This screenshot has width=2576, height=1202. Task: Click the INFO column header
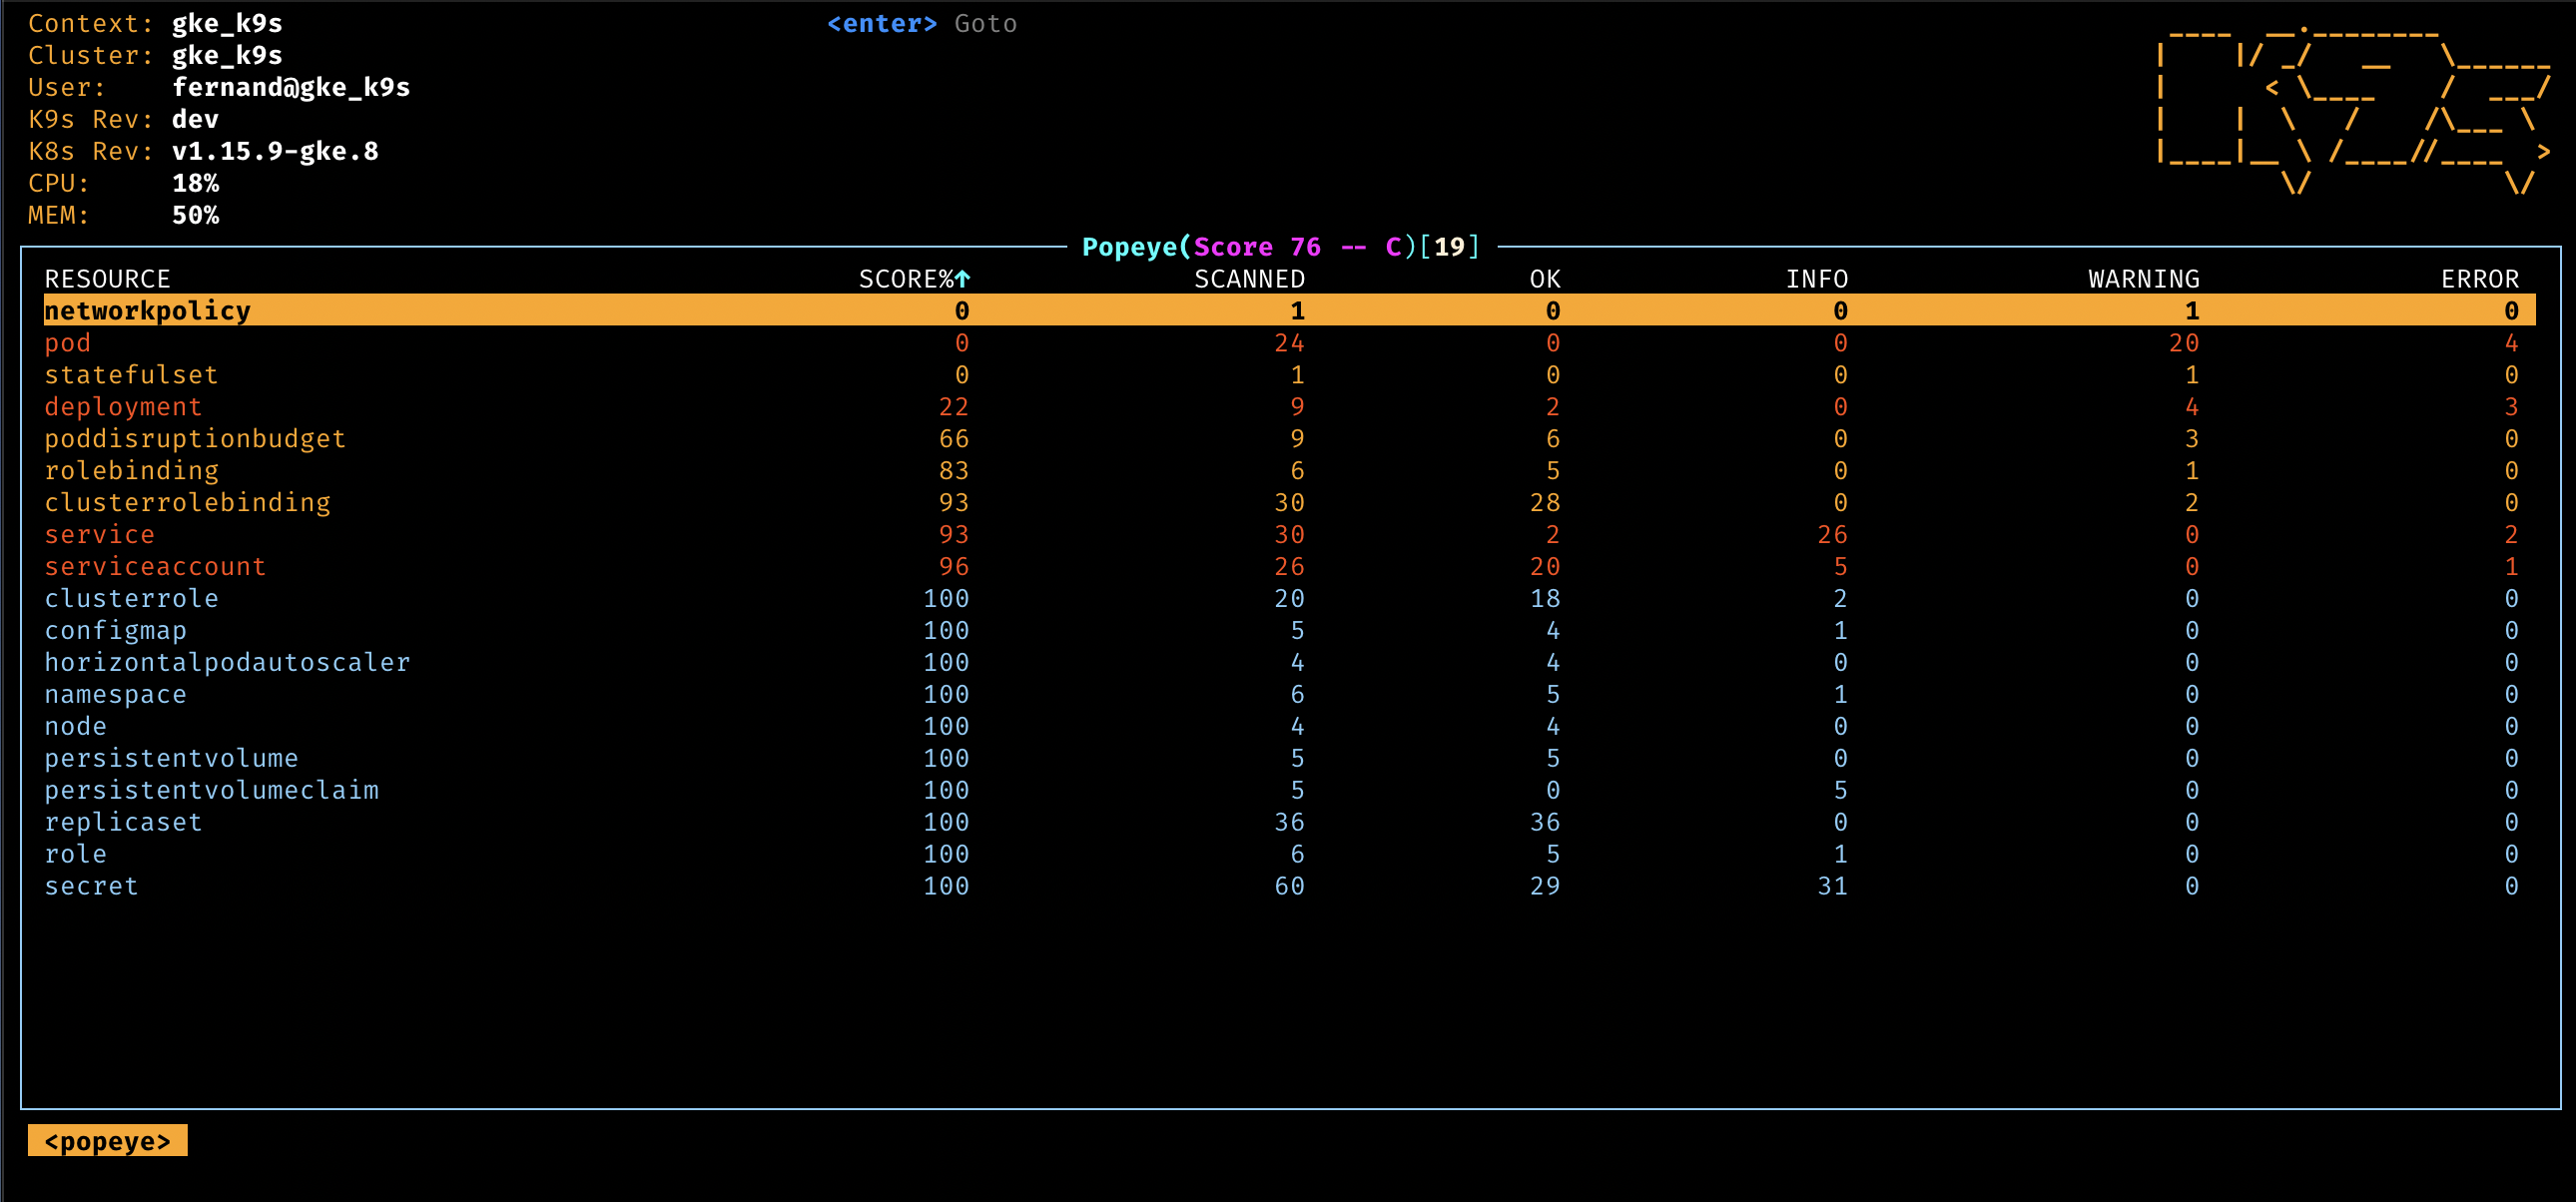(1816, 279)
